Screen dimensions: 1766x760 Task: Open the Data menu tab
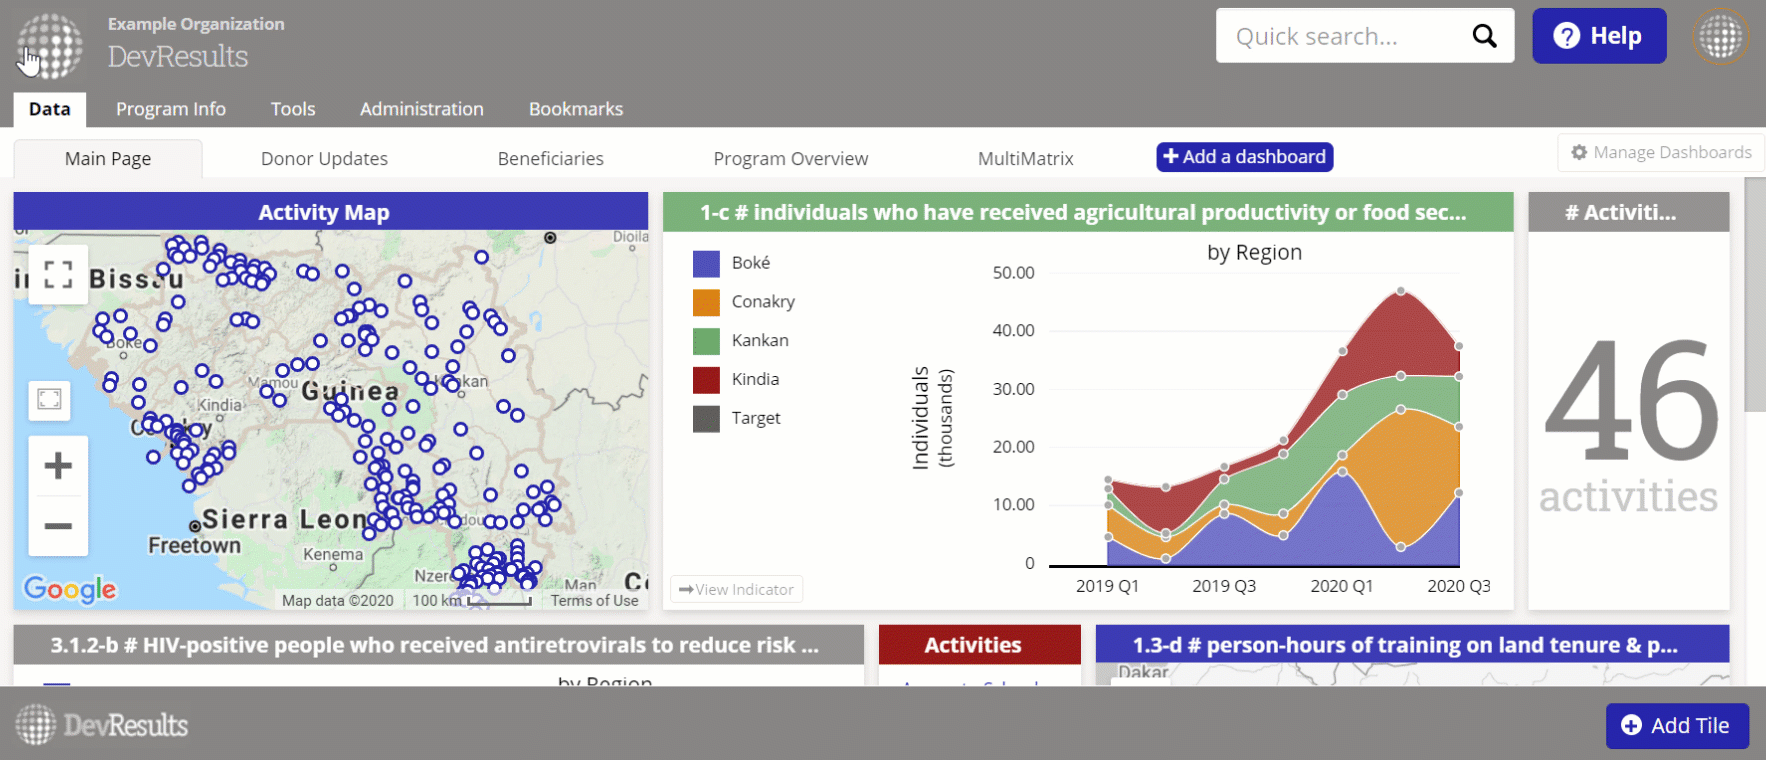tap(50, 109)
